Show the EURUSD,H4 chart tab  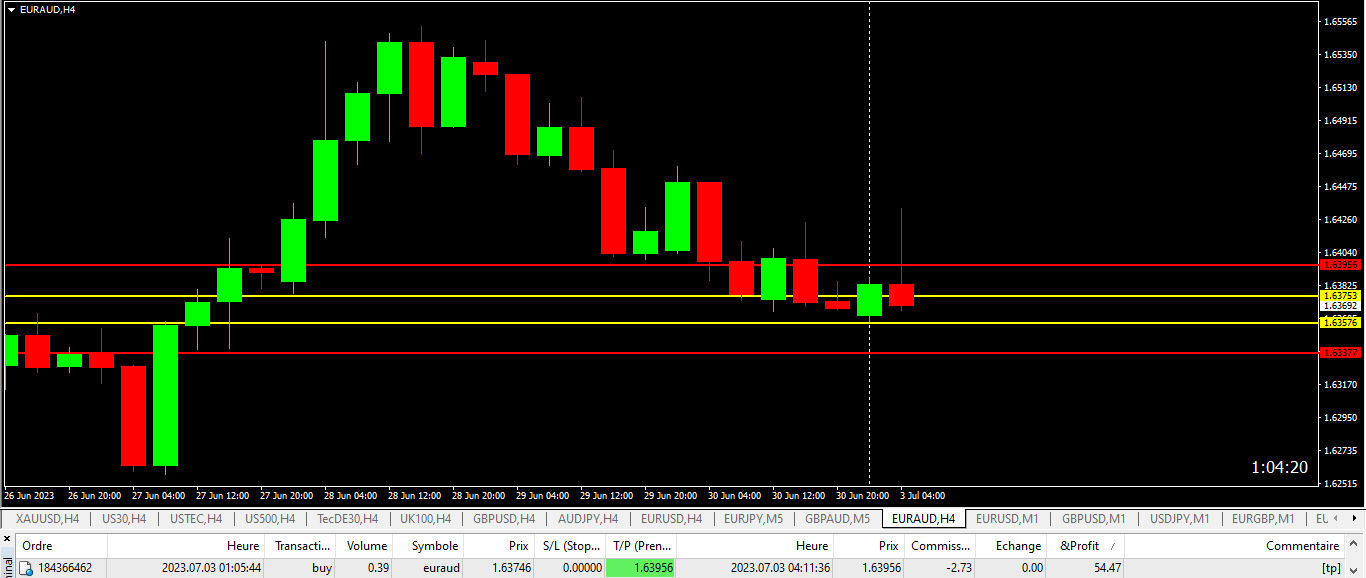(x=671, y=519)
